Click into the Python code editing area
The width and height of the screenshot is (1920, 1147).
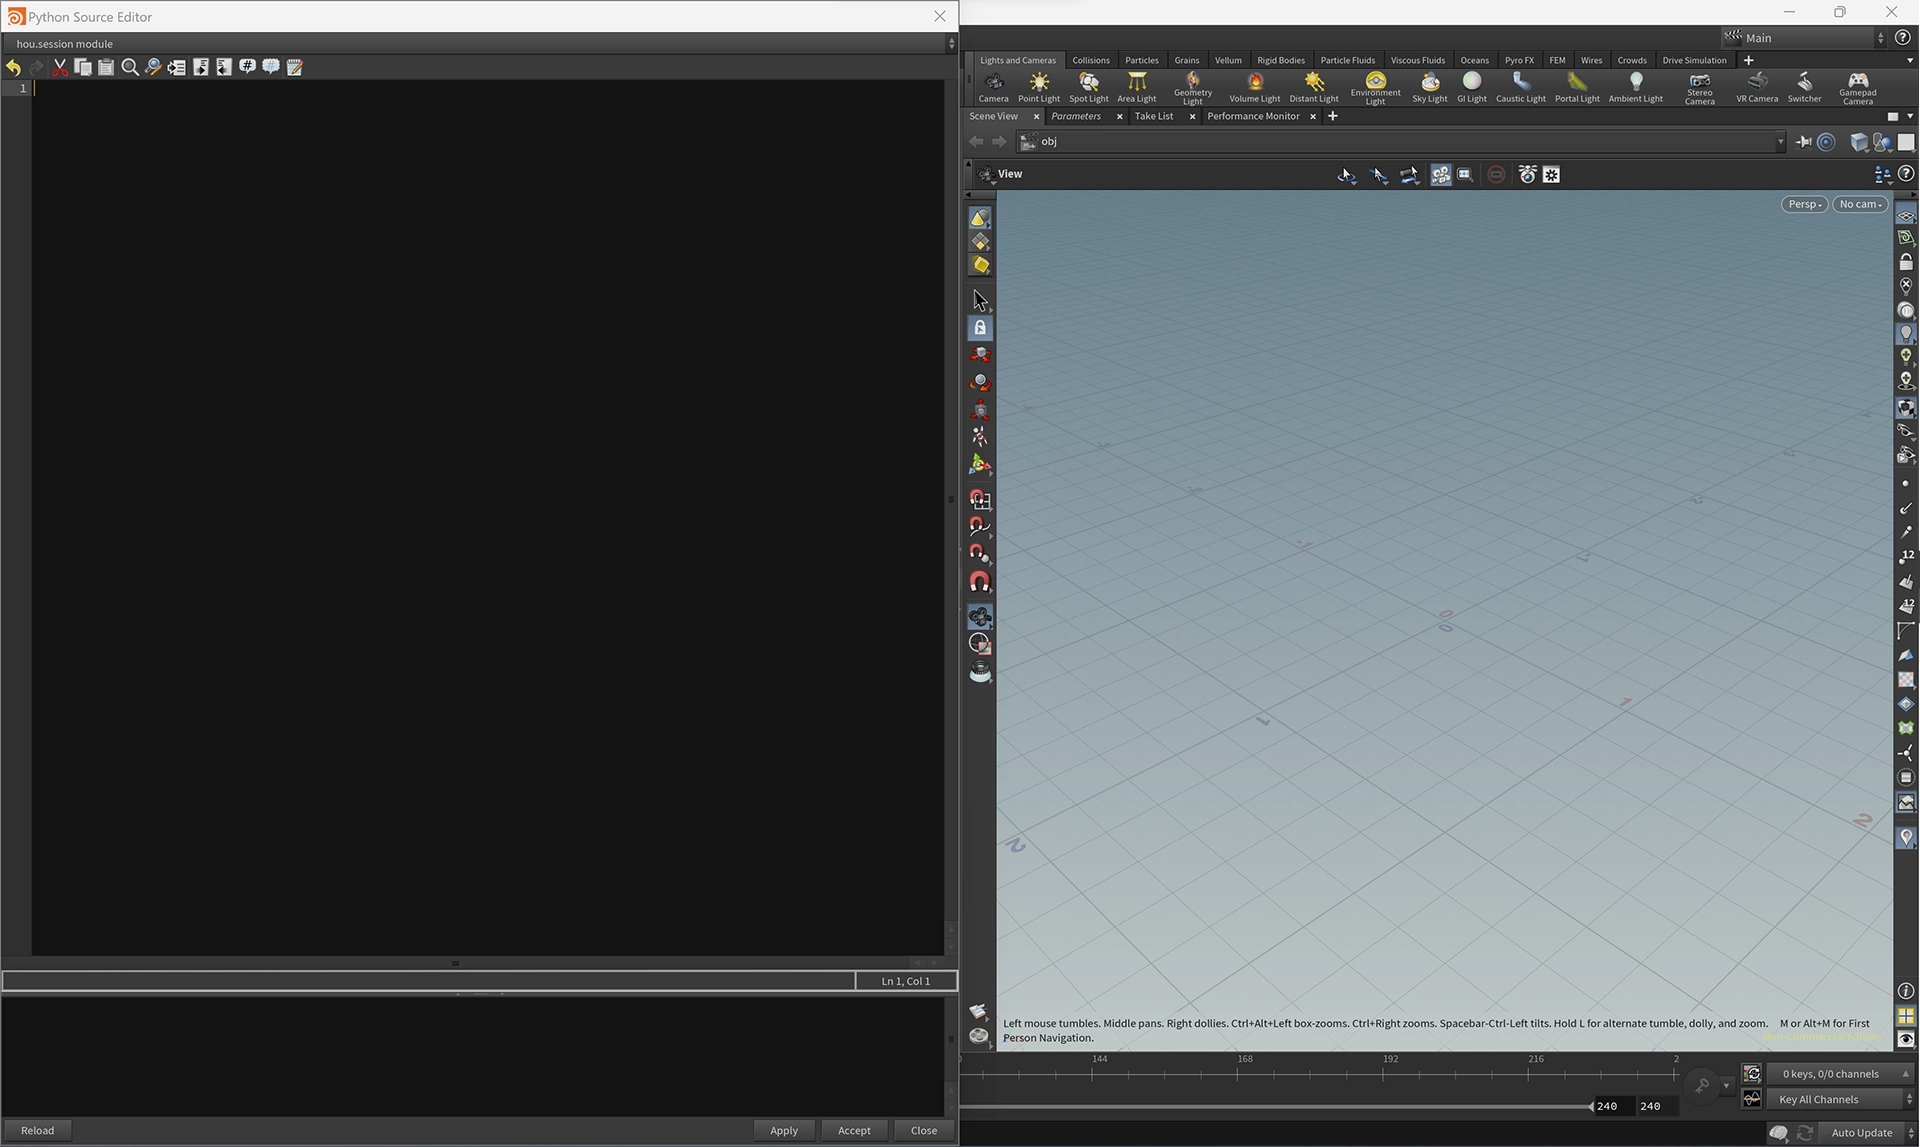(x=488, y=516)
